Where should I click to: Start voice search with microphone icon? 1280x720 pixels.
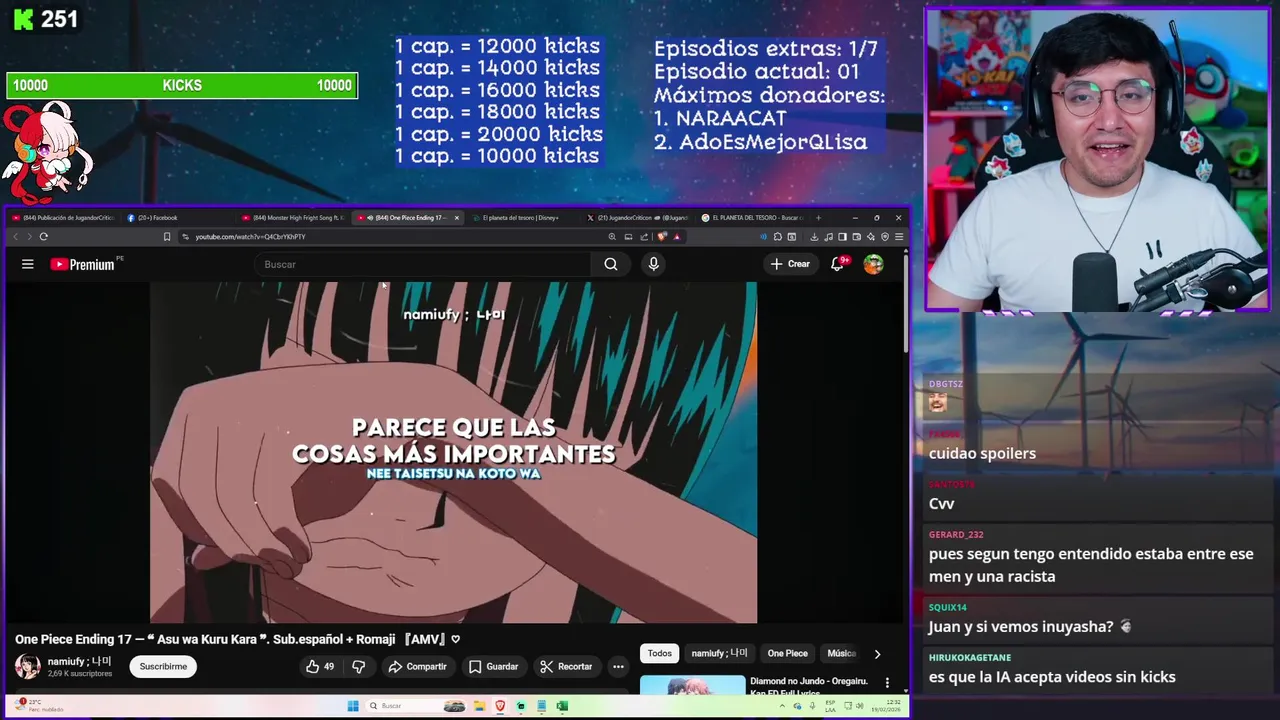(653, 264)
